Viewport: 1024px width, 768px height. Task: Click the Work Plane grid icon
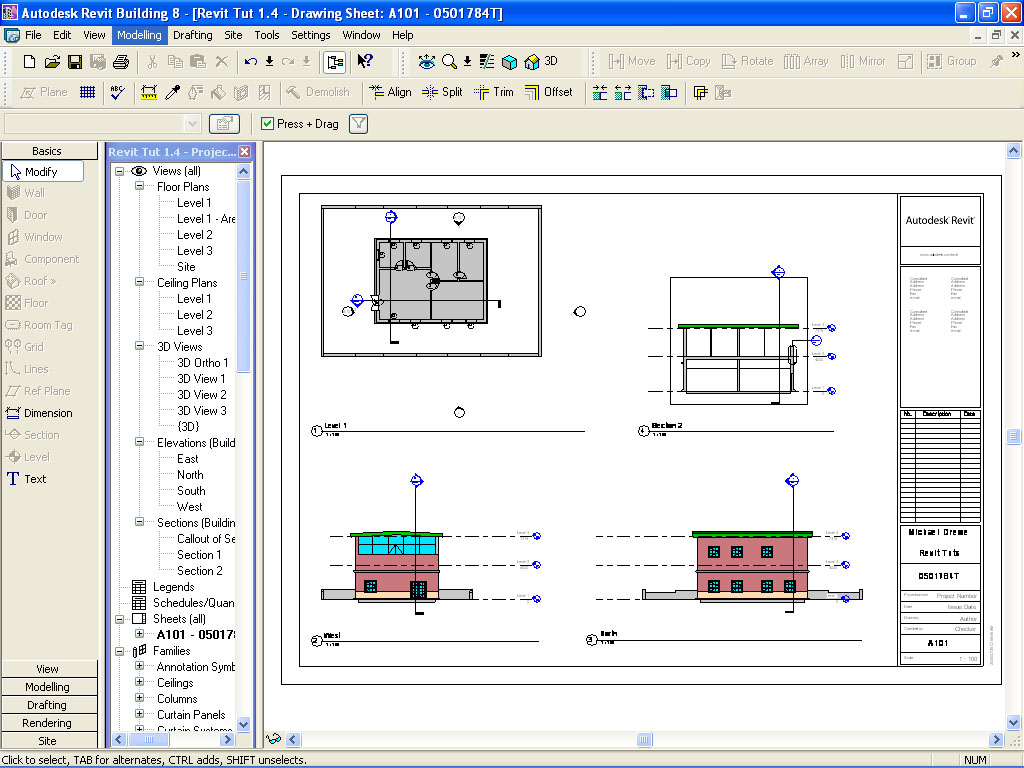(87, 92)
